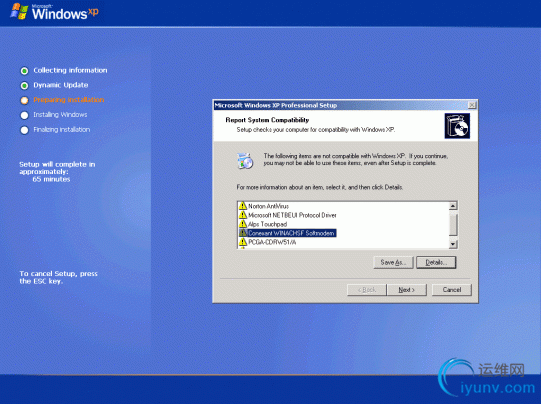Click Next to continue setup
Viewport: 541px width, 404px height.
(407, 290)
